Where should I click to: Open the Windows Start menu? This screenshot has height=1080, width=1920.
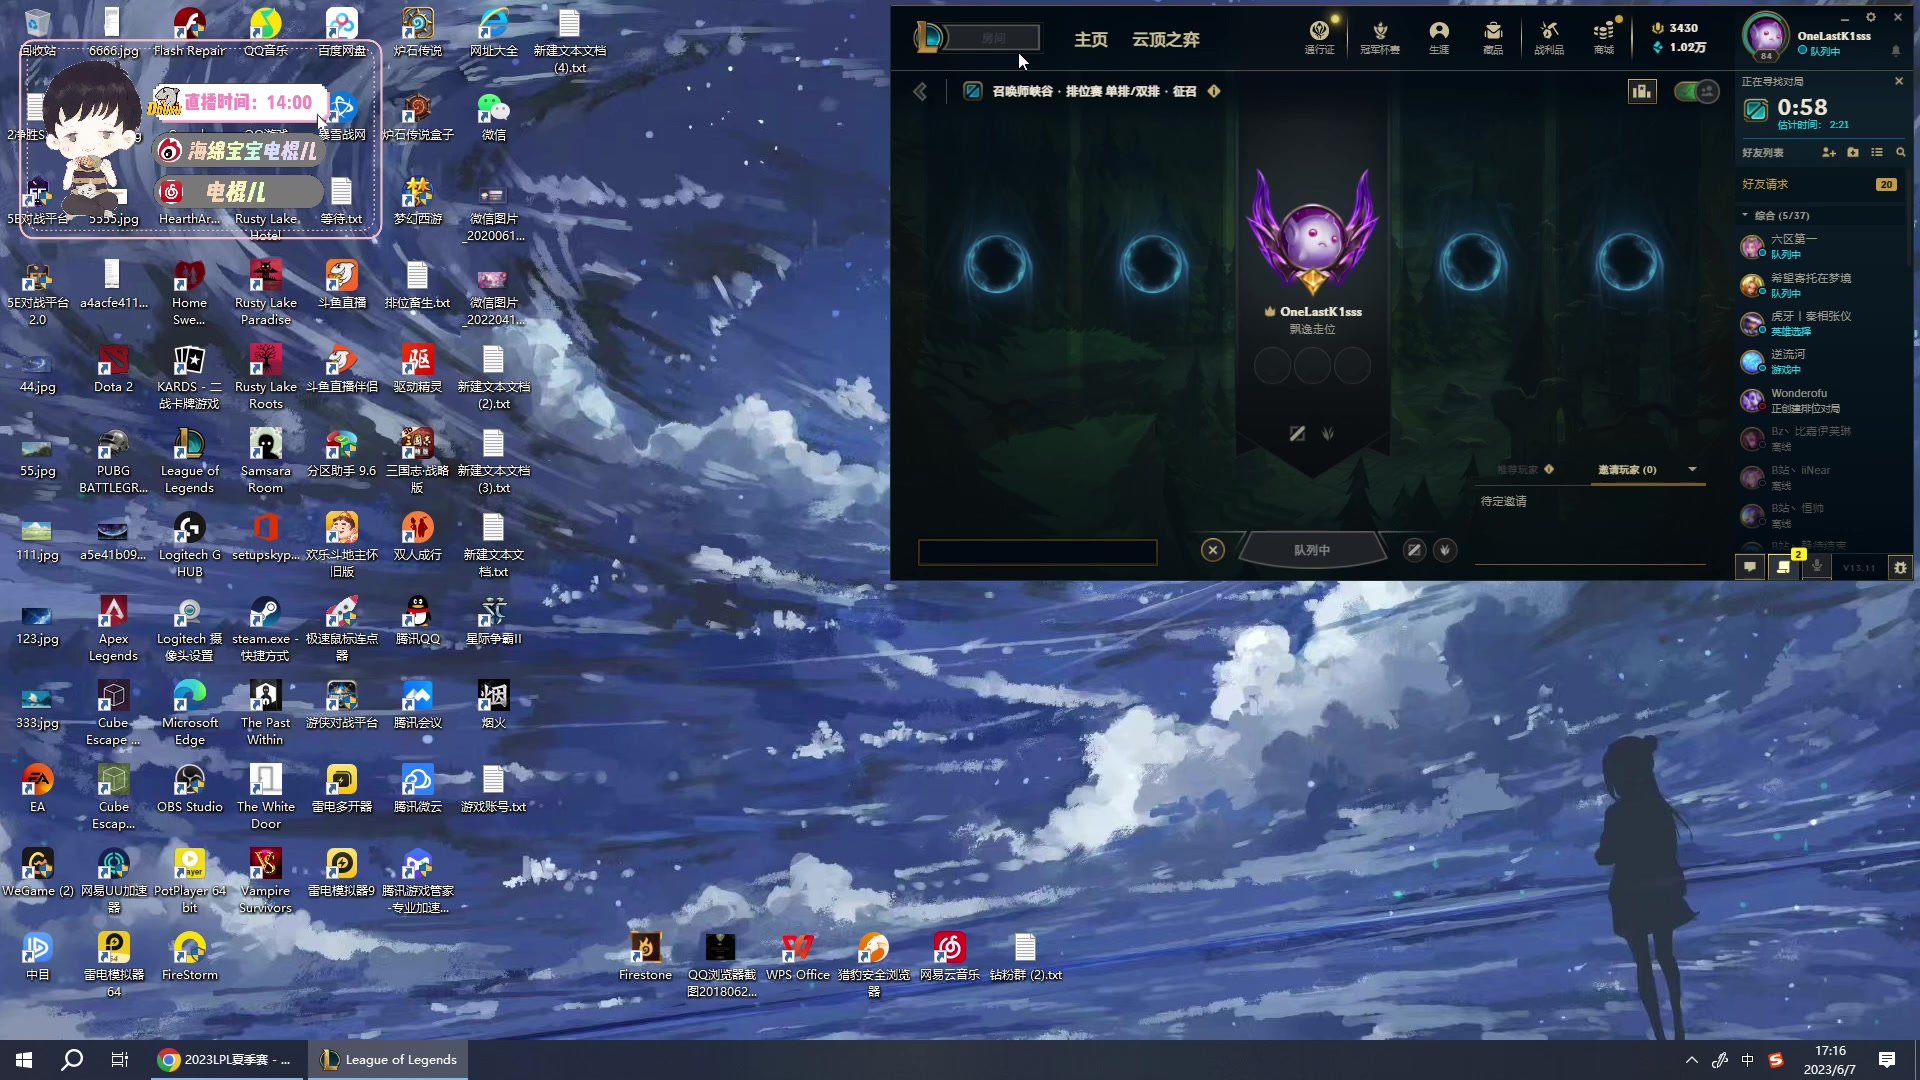(24, 1060)
